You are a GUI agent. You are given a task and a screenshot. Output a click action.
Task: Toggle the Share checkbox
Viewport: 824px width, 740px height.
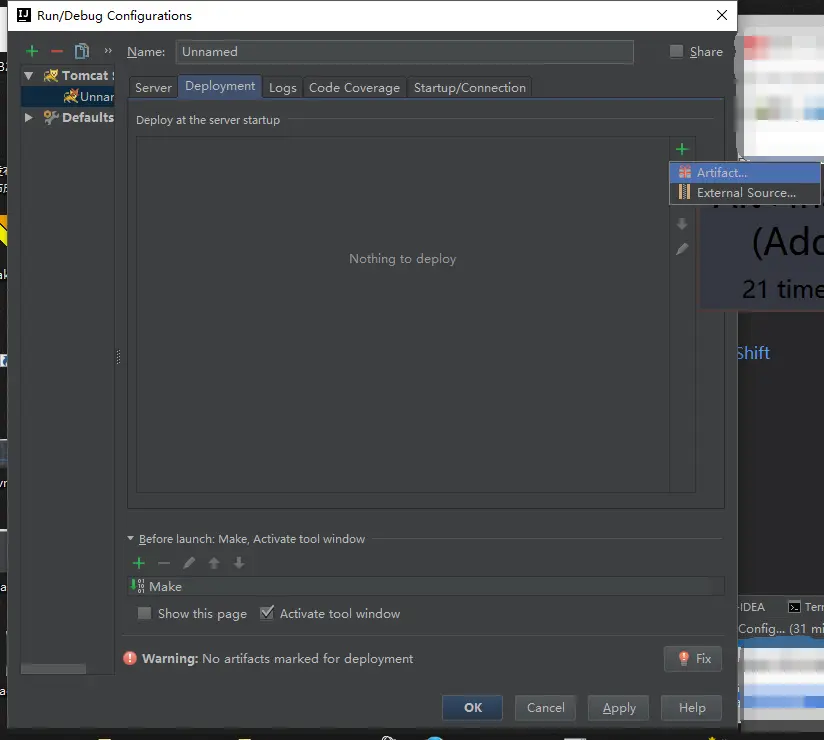tap(676, 51)
